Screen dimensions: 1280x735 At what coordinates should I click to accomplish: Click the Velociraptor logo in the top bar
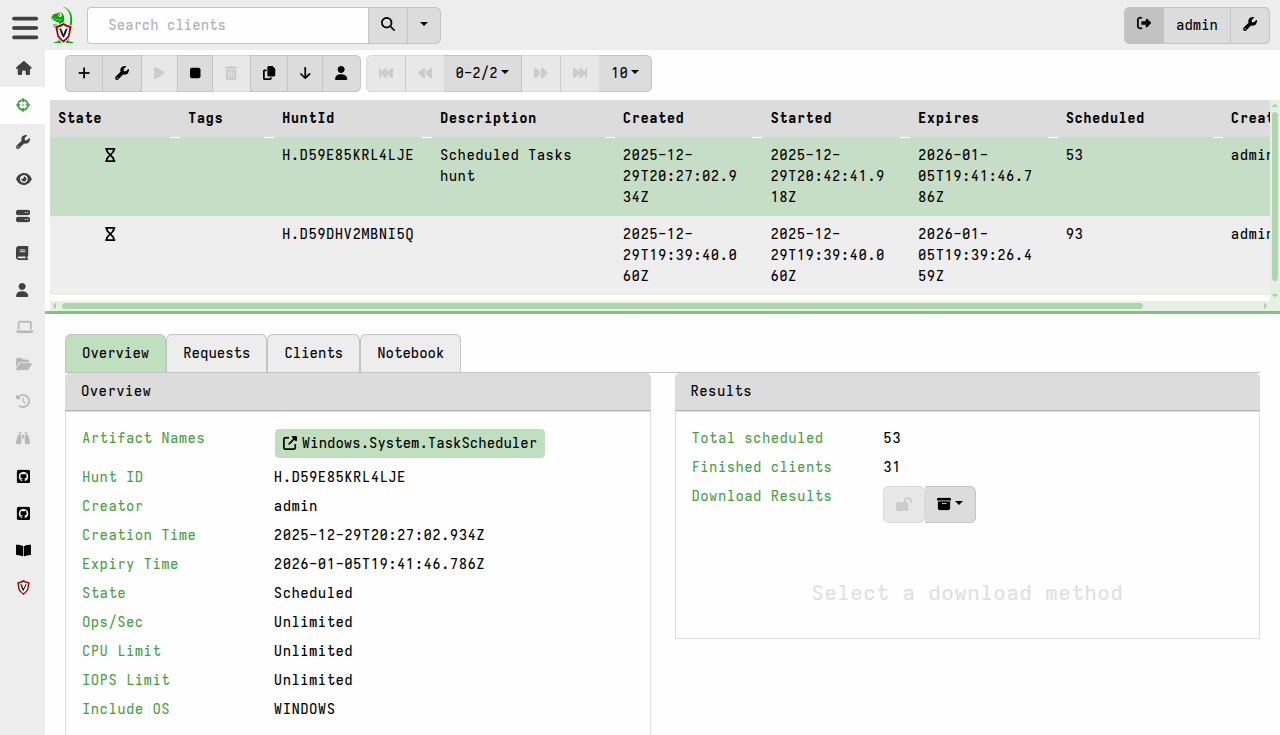coord(63,26)
